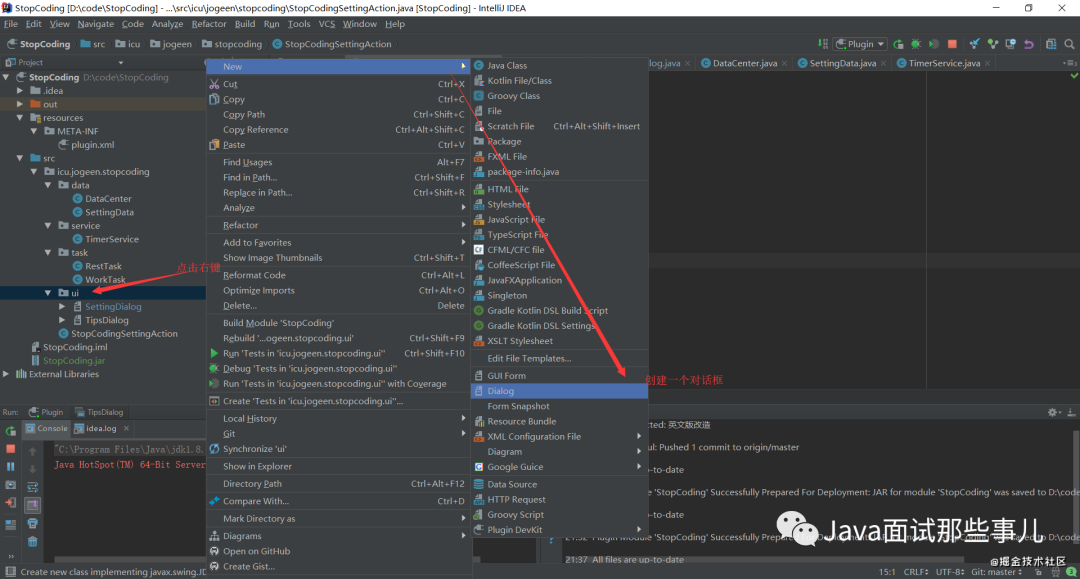Stop the process using the top toolbar's red square
1080x579 pixels.
click(x=952, y=44)
